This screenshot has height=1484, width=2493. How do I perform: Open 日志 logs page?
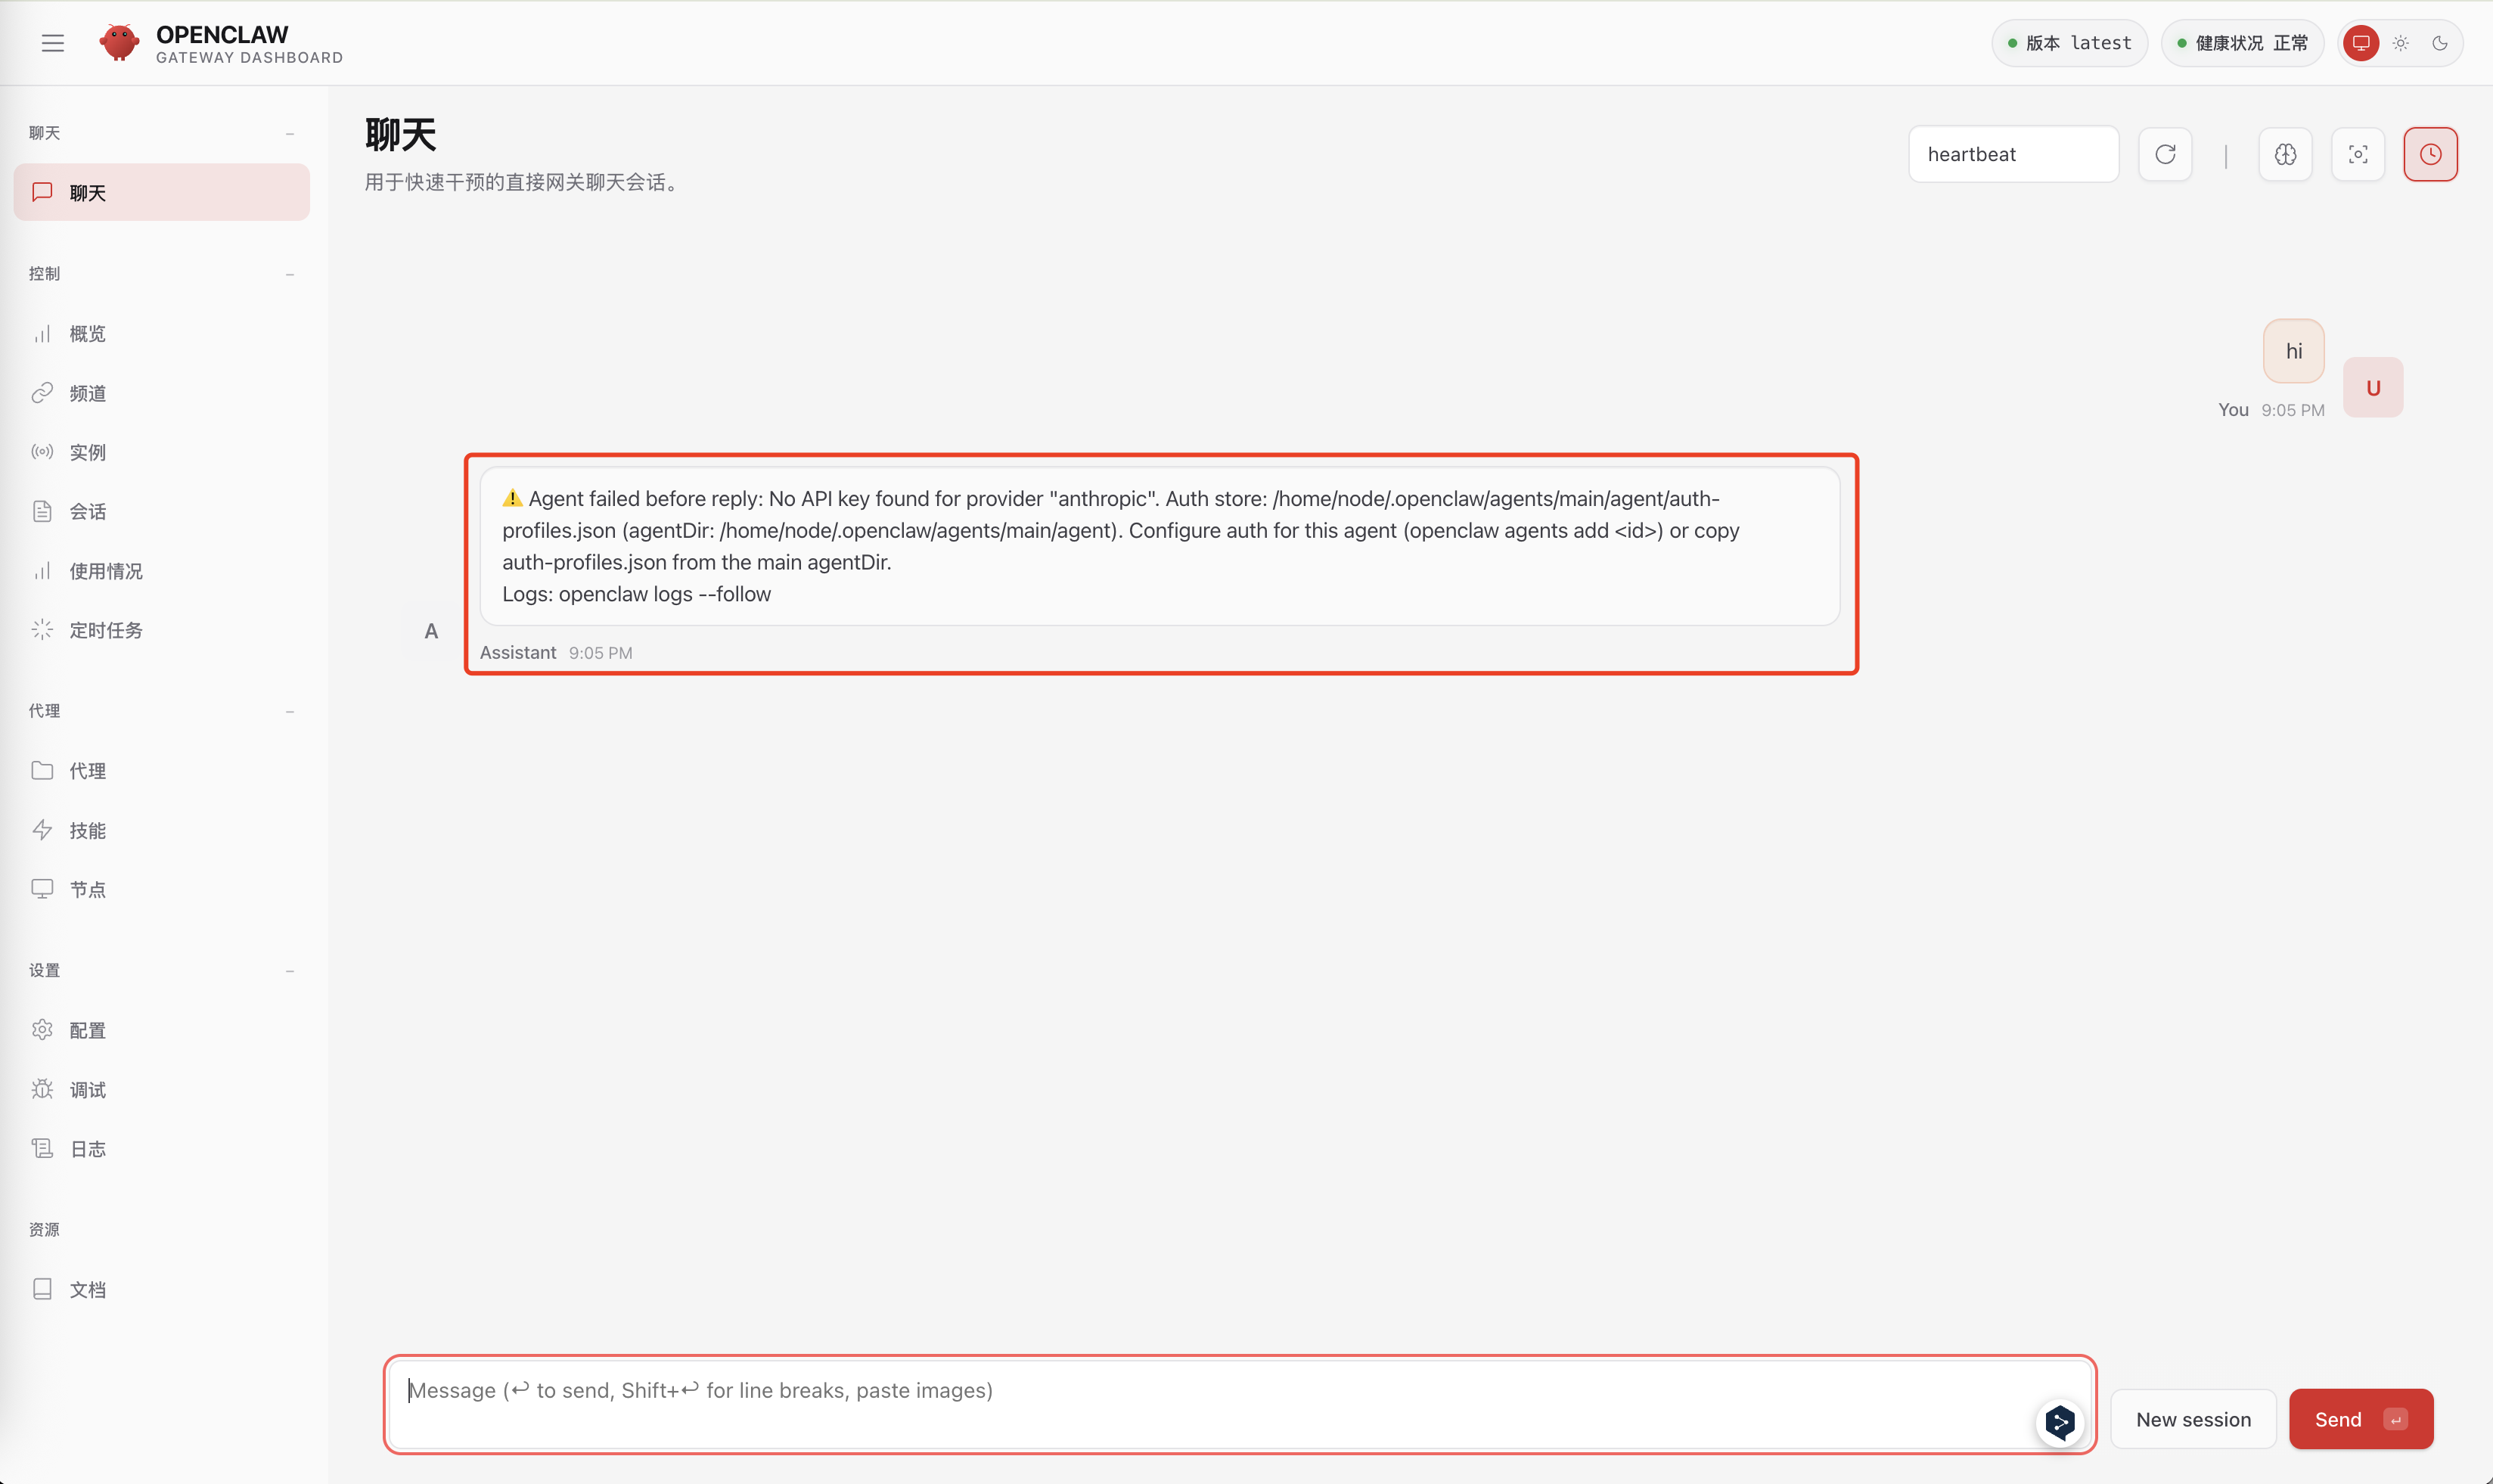point(87,1149)
